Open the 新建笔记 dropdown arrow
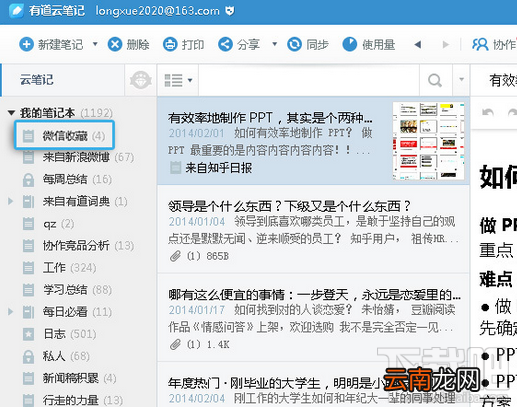 point(95,44)
